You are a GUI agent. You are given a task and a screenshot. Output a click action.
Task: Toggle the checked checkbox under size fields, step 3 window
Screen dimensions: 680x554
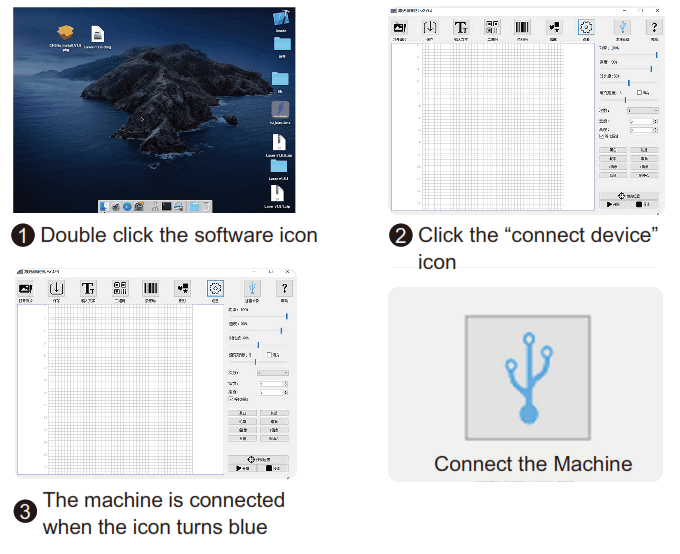point(231,399)
